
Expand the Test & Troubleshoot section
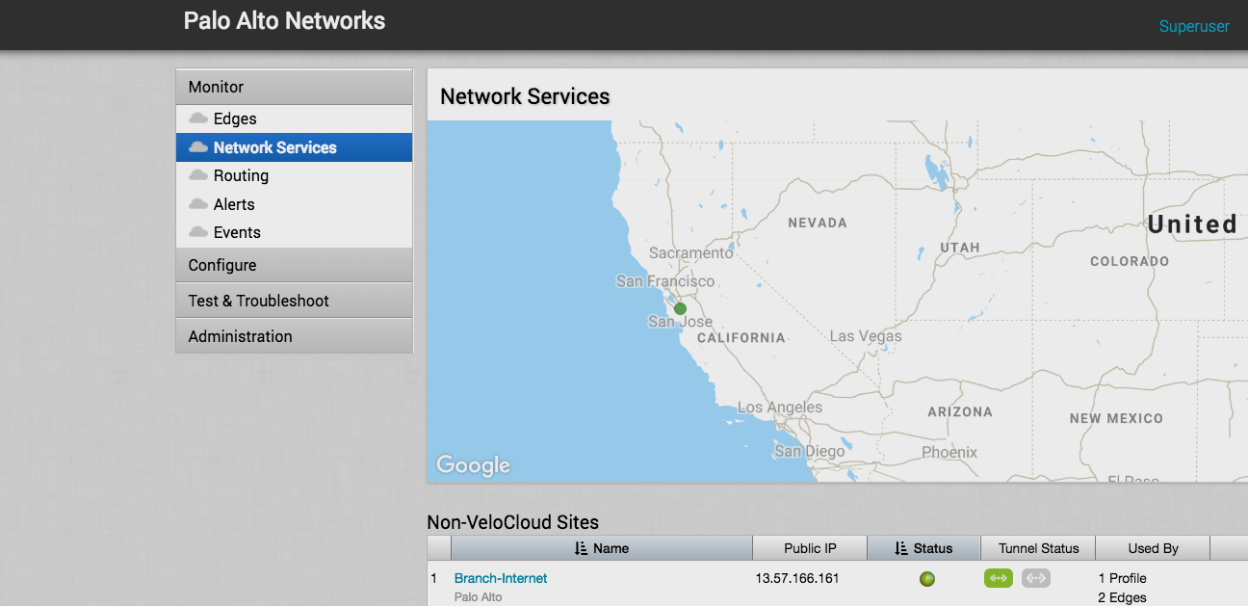click(294, 301)
